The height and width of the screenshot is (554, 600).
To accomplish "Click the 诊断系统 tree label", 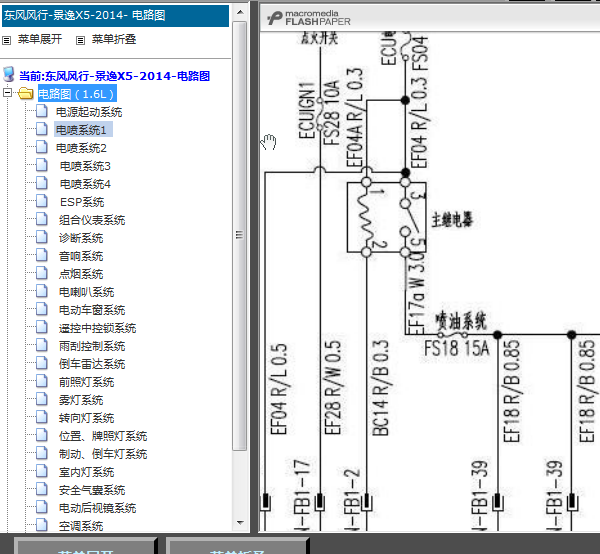I will (x=81, y=238).
